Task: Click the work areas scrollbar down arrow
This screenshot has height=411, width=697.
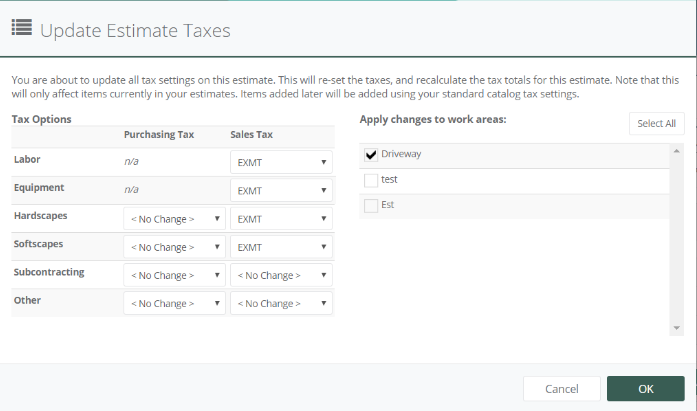Action: 677,328
